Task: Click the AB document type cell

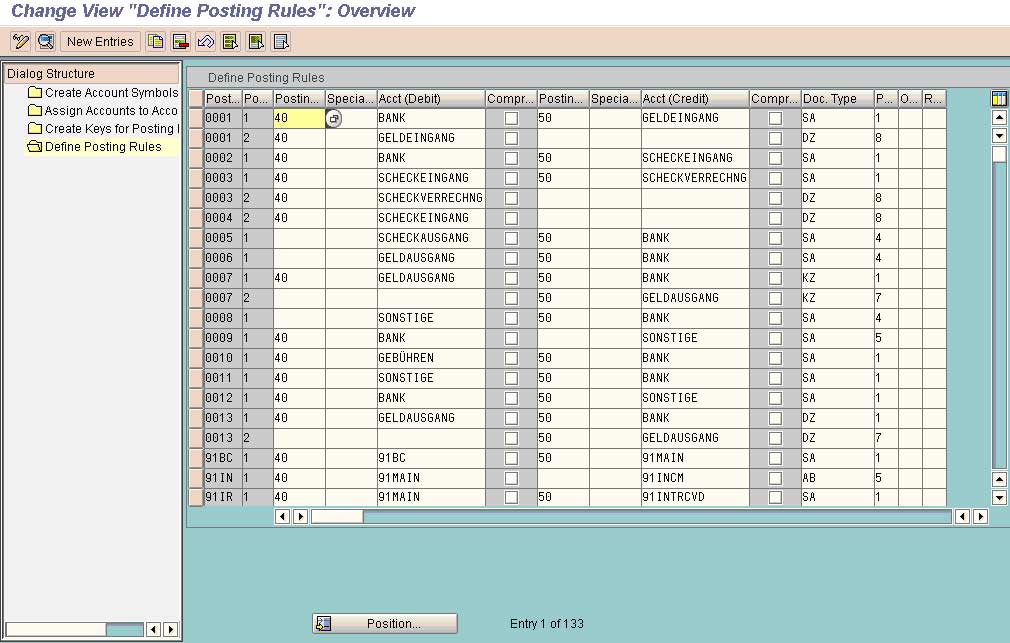Action: click(837, 478)
